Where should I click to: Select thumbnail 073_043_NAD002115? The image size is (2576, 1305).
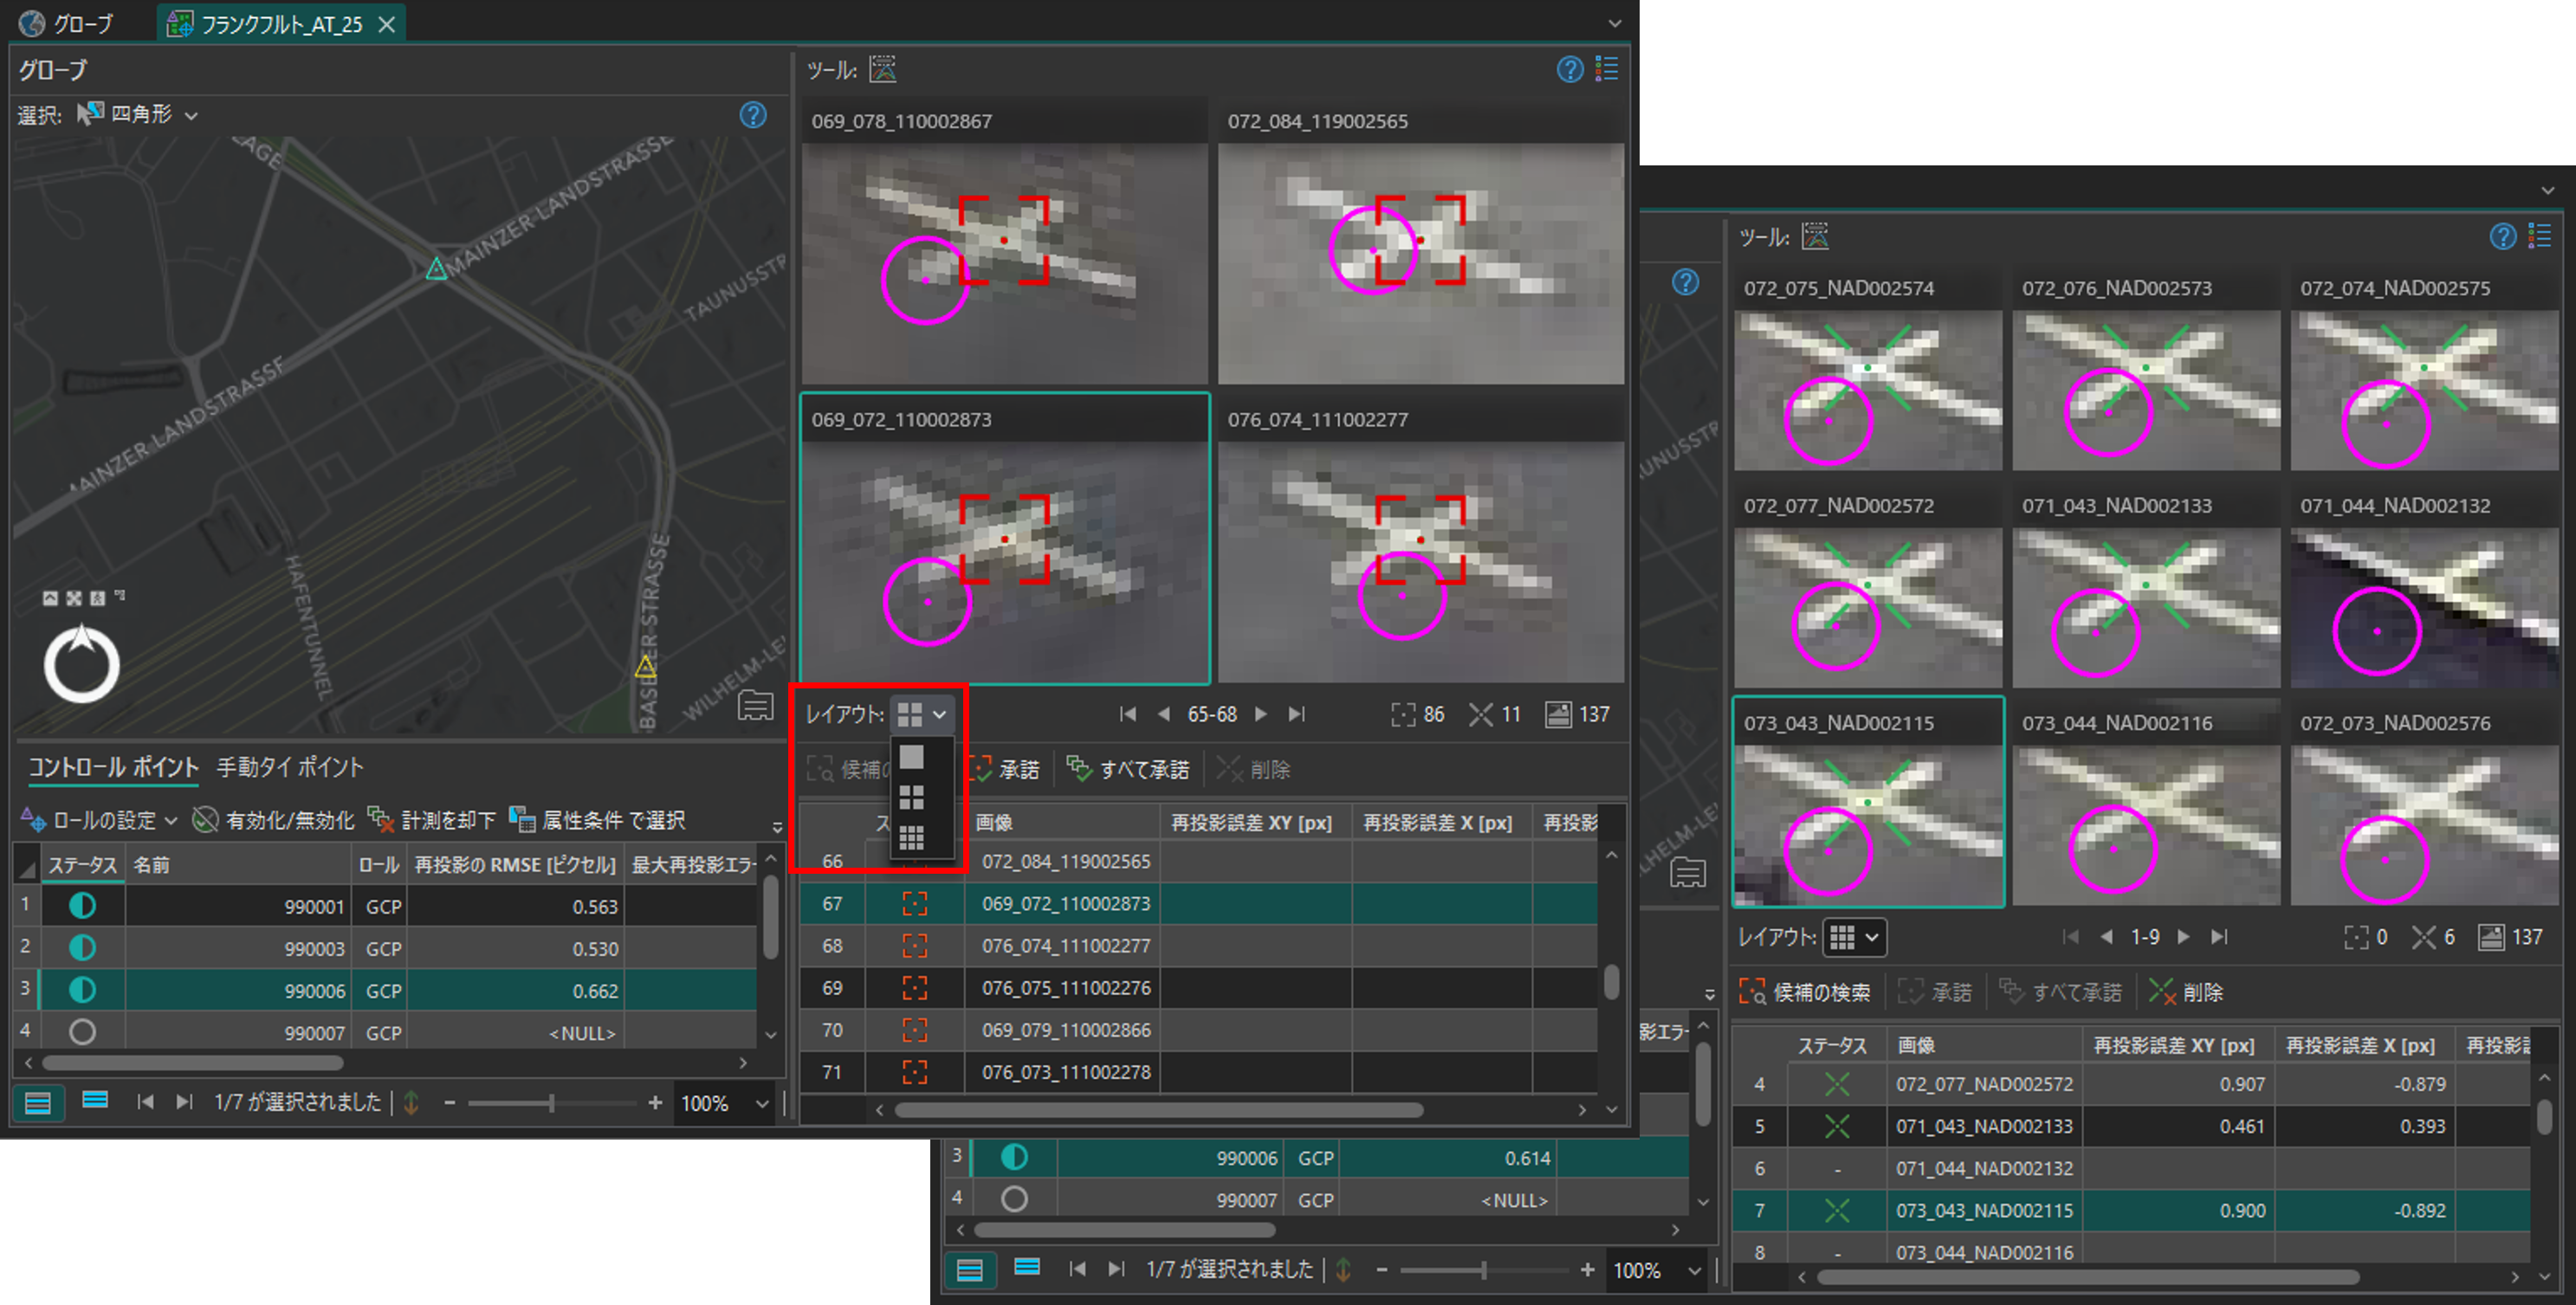1868,802
